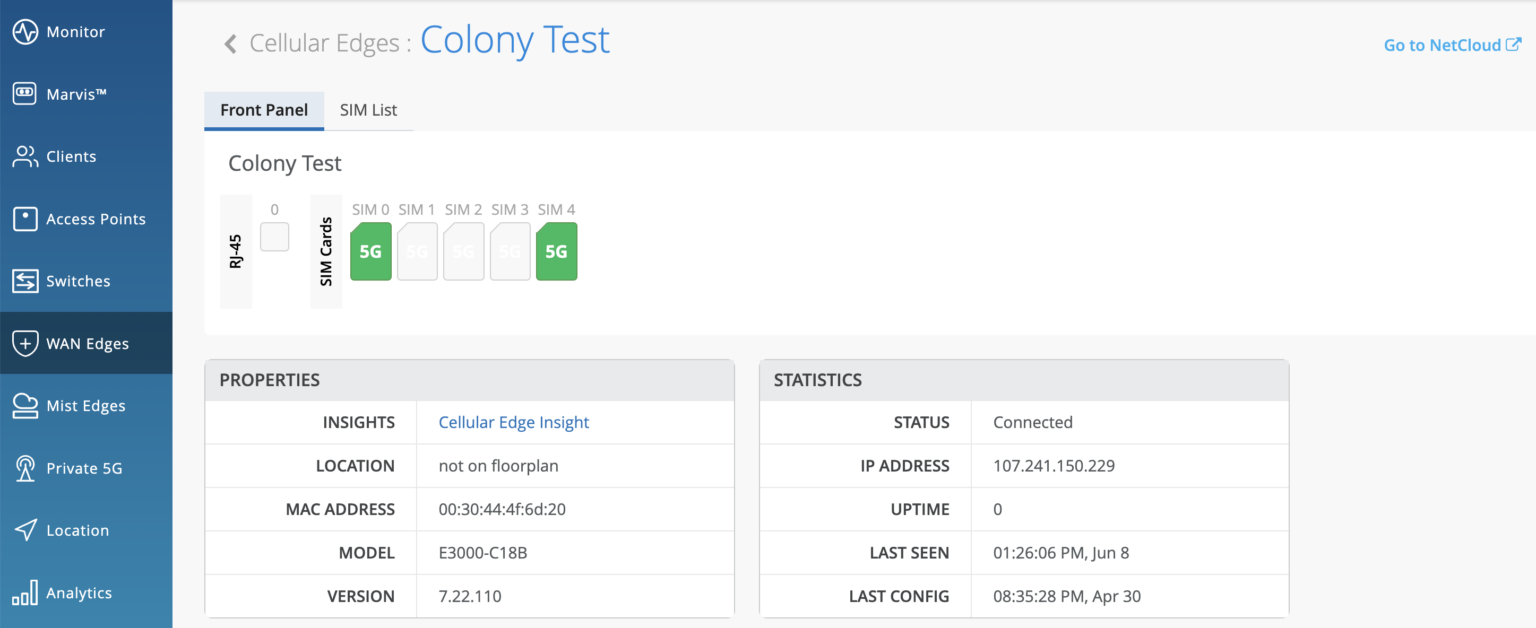1536x628 pixels.
Task: Click the Analytics bar chart icon
Action: 25,593
